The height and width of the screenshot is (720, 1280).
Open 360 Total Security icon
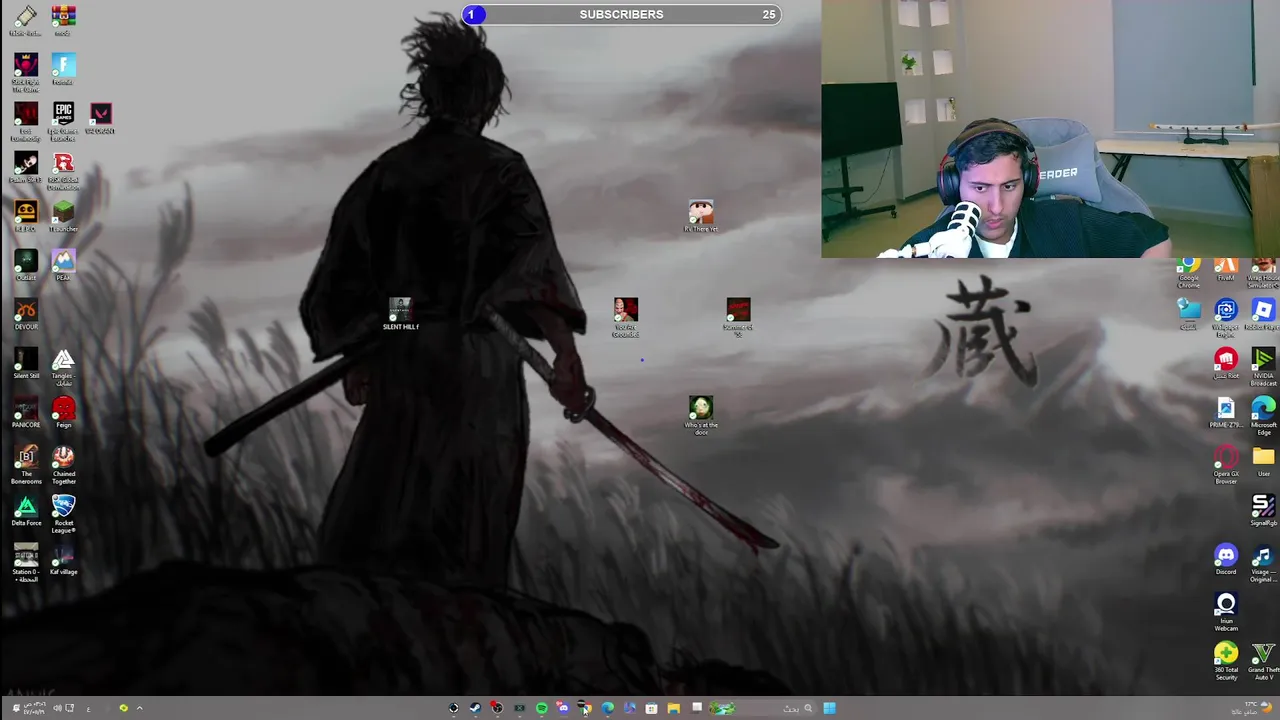coord(1226,661)
